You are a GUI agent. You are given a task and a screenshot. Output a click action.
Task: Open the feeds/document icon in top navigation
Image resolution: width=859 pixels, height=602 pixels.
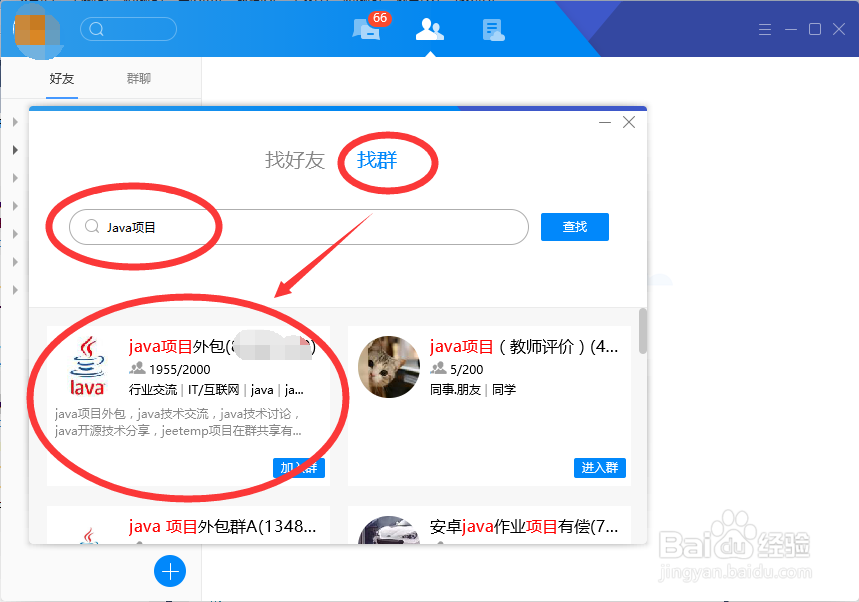[492, 29]
